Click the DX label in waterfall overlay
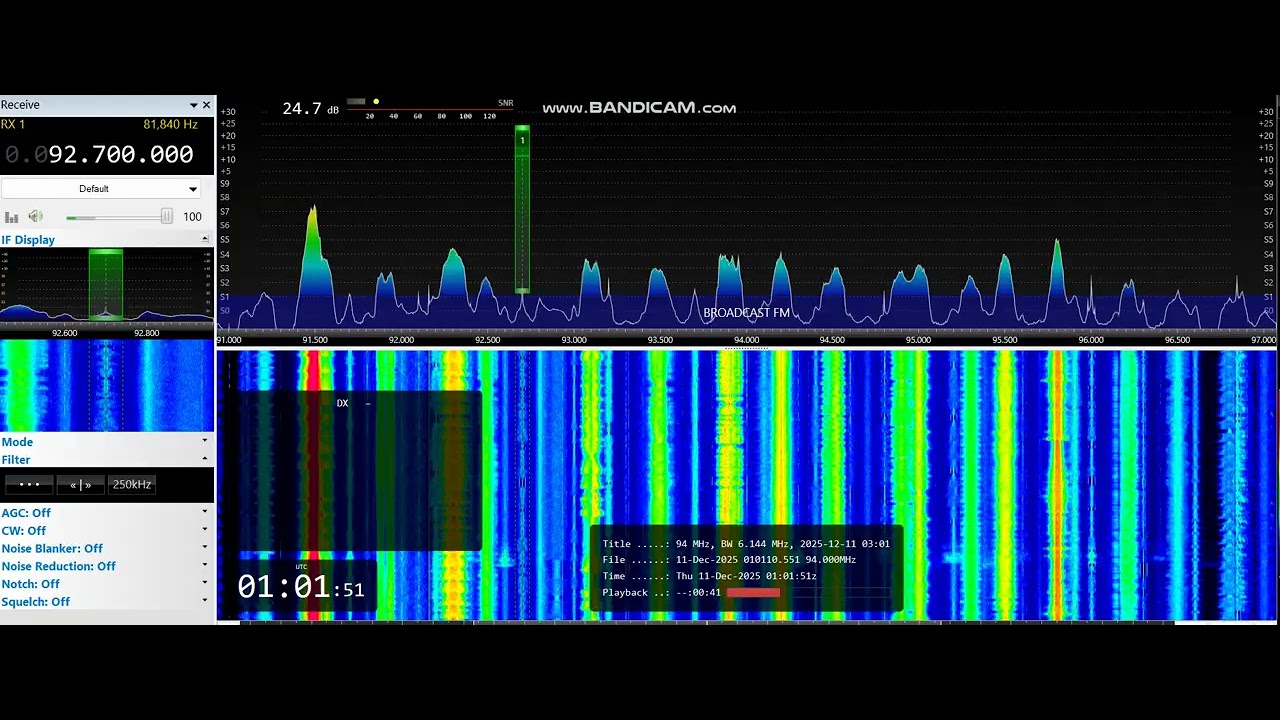The image size is (1280, 720). (x=342, y=403)
